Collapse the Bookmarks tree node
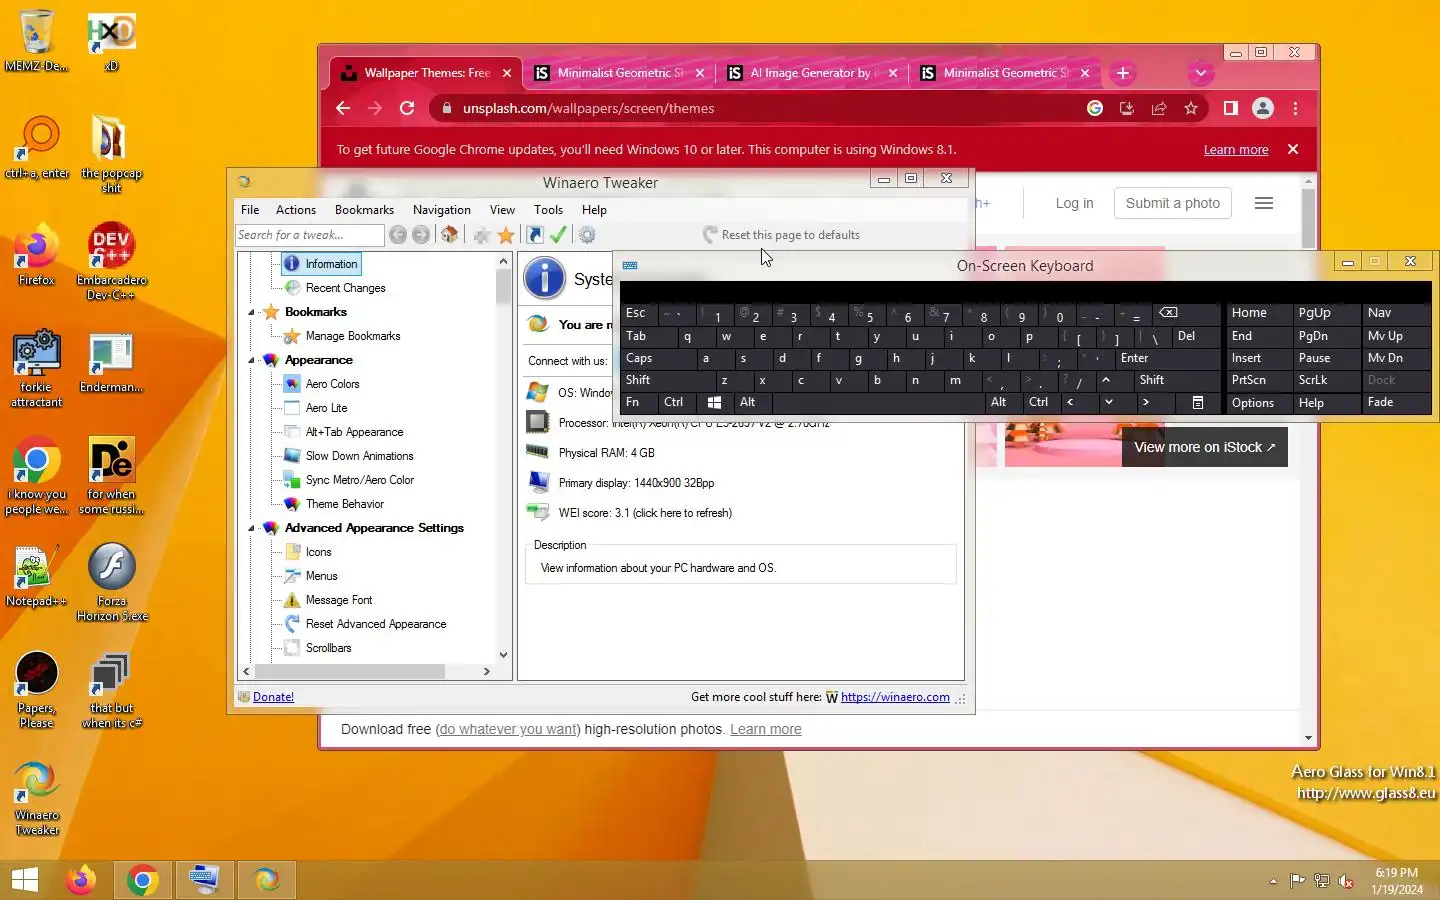Screen dimensions: 1440x900 (x=251, y=312)
